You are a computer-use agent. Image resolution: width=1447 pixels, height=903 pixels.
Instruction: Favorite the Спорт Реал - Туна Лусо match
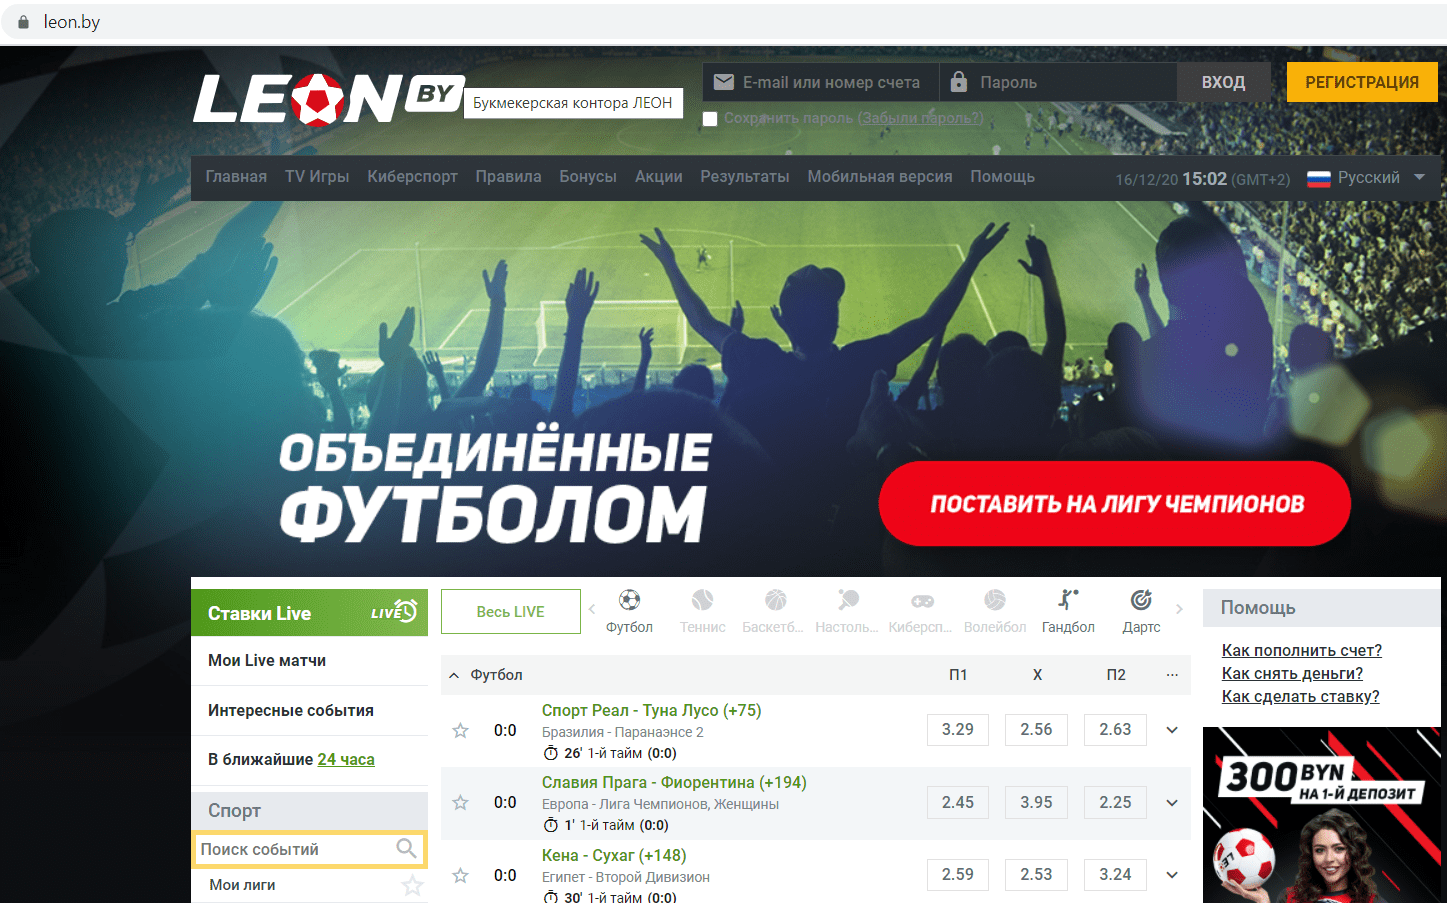[x=460, y=731]
